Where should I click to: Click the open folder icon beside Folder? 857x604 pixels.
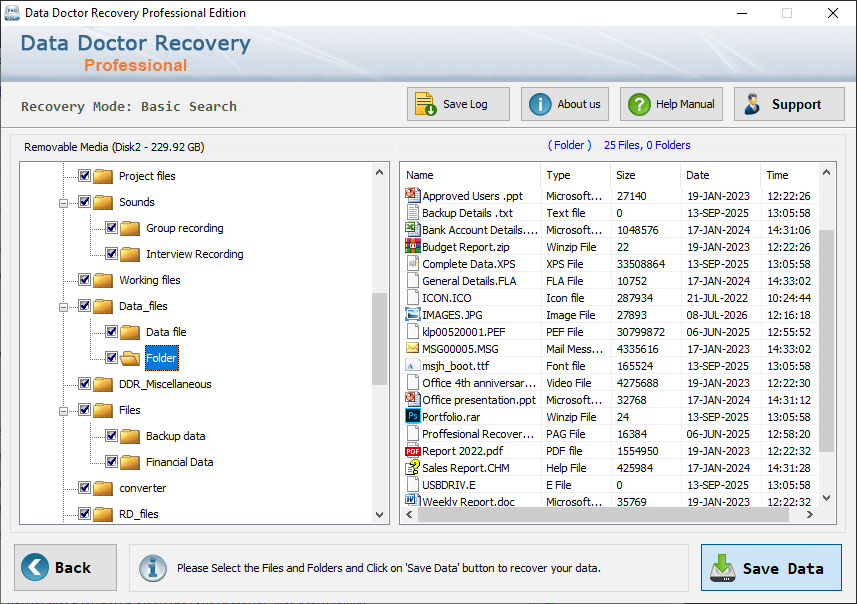pyautogui.click(x=130, y=358)
